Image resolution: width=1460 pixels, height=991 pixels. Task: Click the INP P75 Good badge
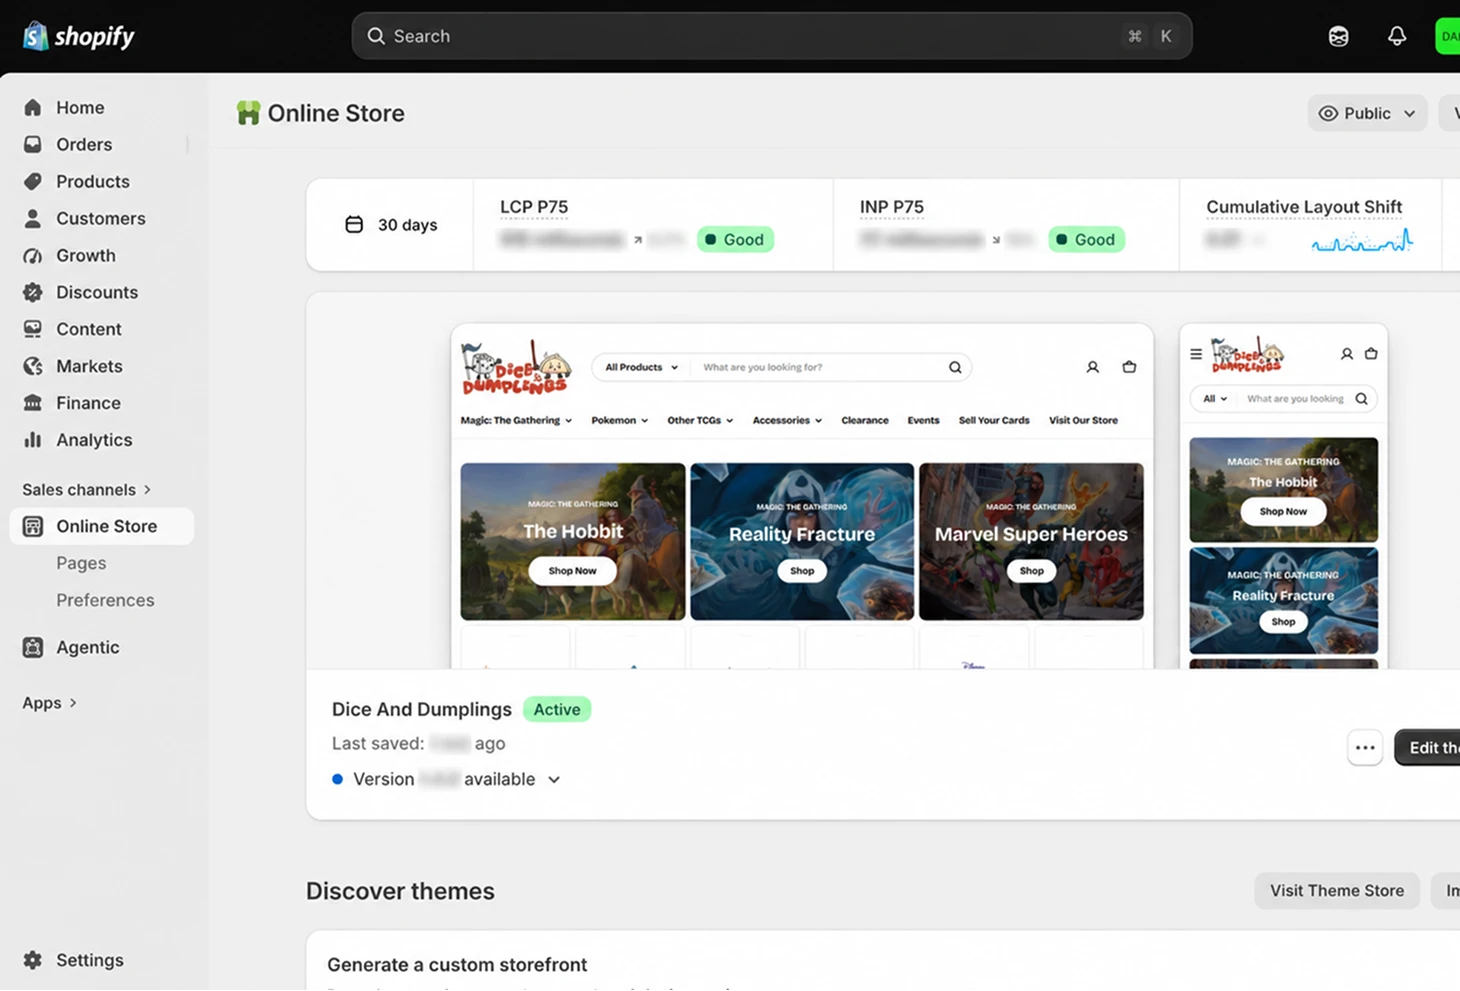(1086, 239)
